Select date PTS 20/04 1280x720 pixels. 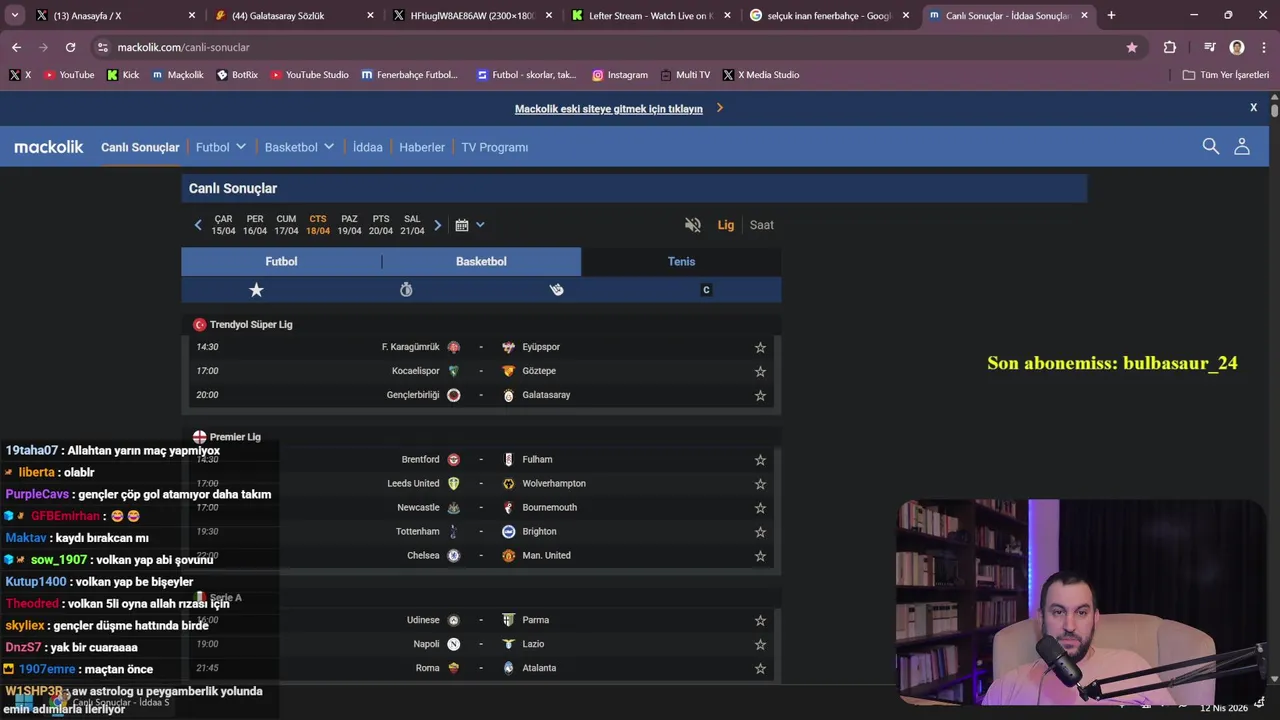pos(381,225)
